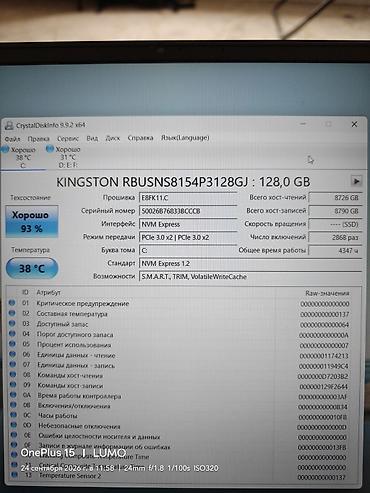Click the PCIe 3.0 x2 transfer mode field
Screen dimensions: 370x493
pyautogui.click(x=188, y=237)
